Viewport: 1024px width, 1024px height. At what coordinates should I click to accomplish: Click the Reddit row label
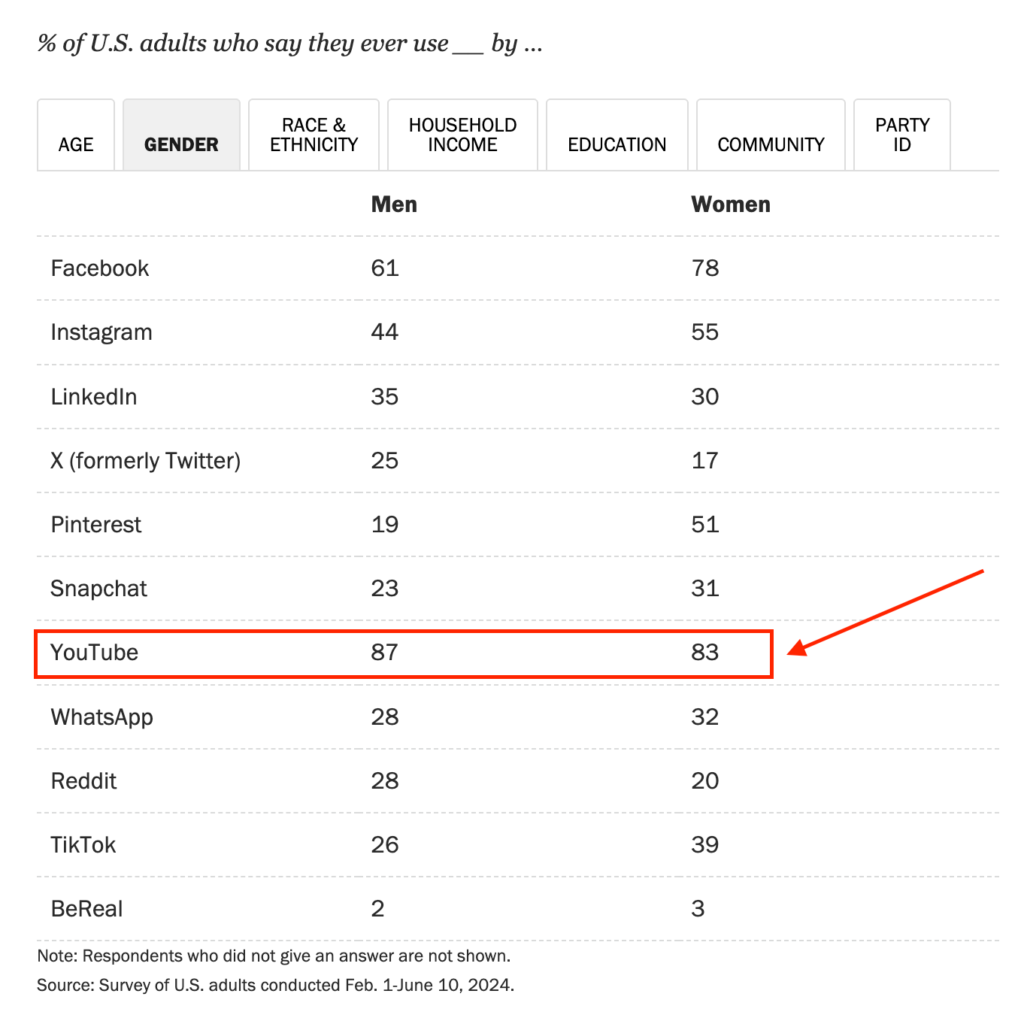coord(84,781)
